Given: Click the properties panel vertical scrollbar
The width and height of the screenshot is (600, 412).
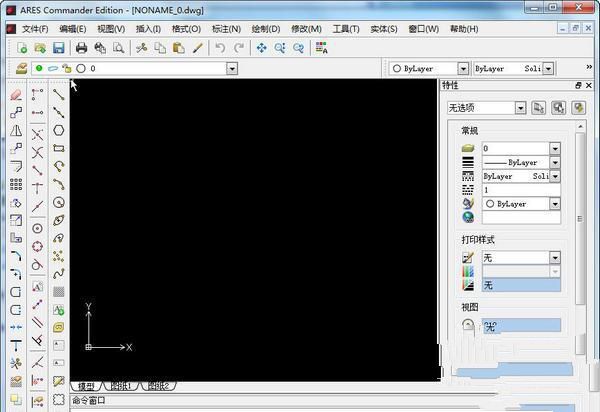Looking at the screenshot, I should [x=580, y=218].
